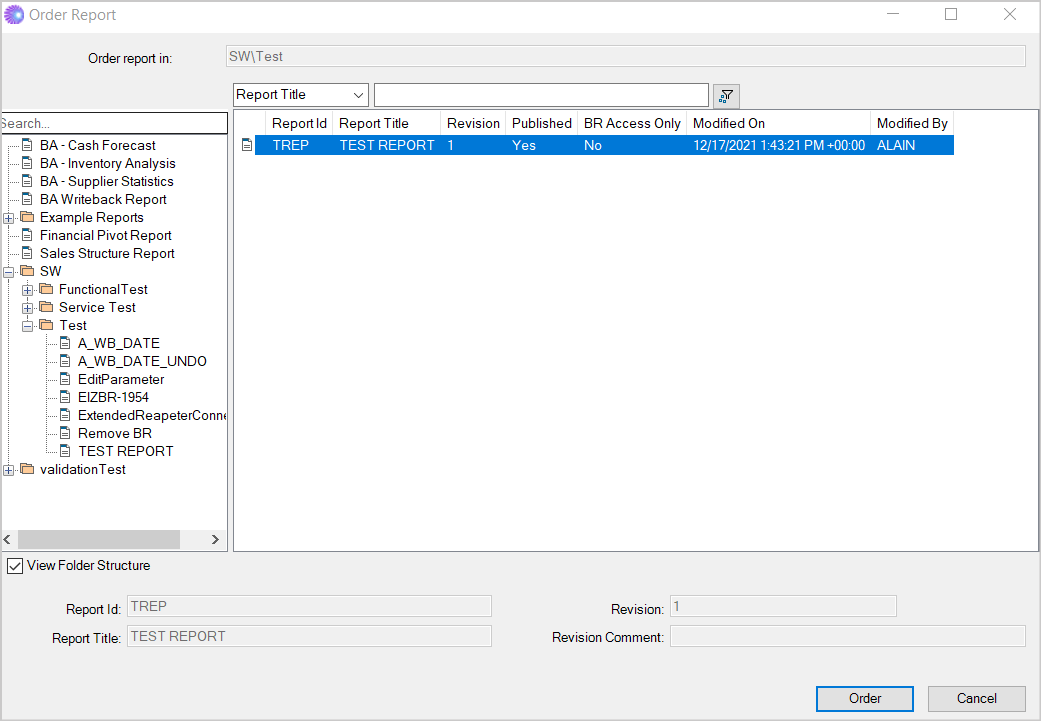This screenshot has width=1041, height=721.
Task: Click the report icon beside Financial Pivot Report
Action: (27, 236)
